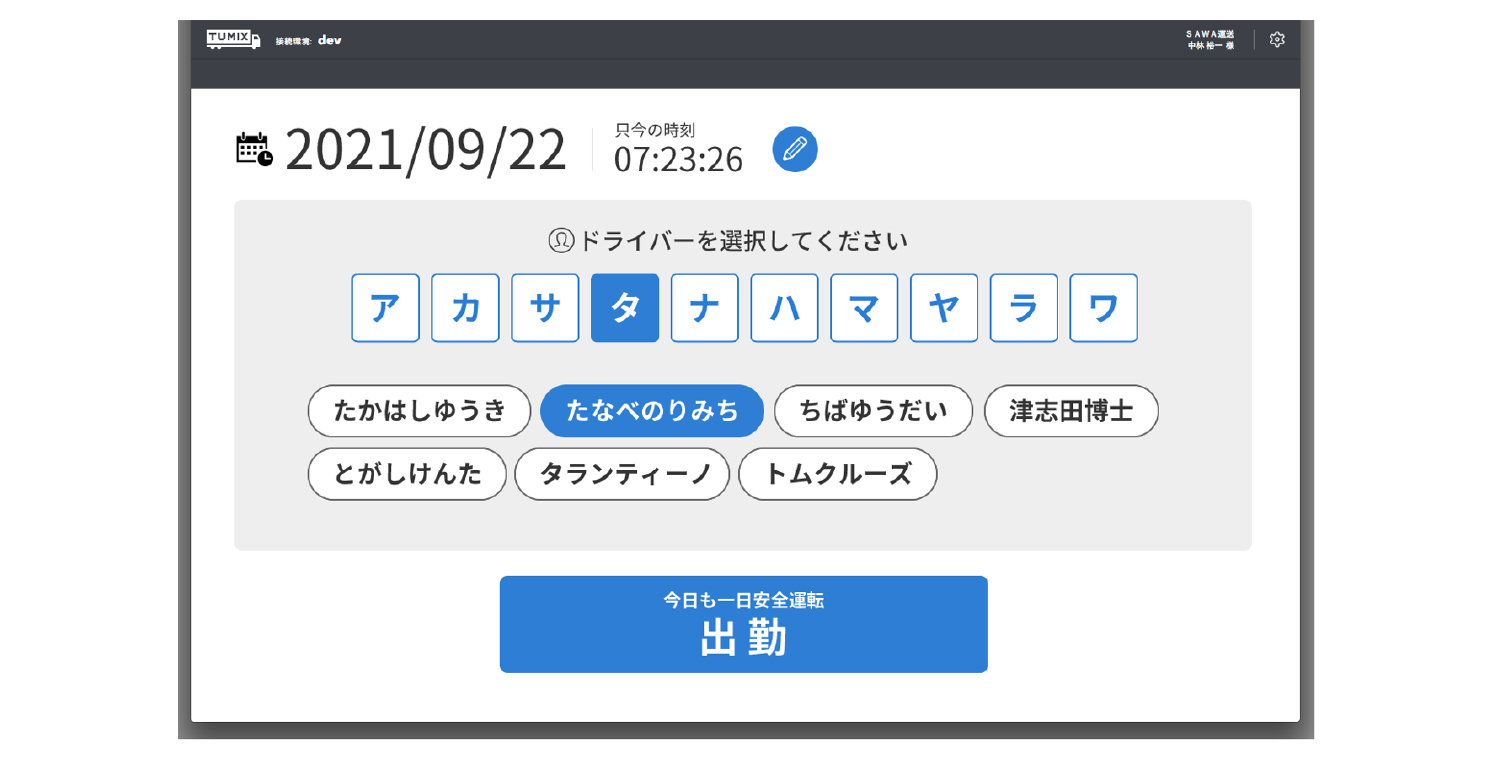Choose the ヤ kana filter

click(944, 308)
